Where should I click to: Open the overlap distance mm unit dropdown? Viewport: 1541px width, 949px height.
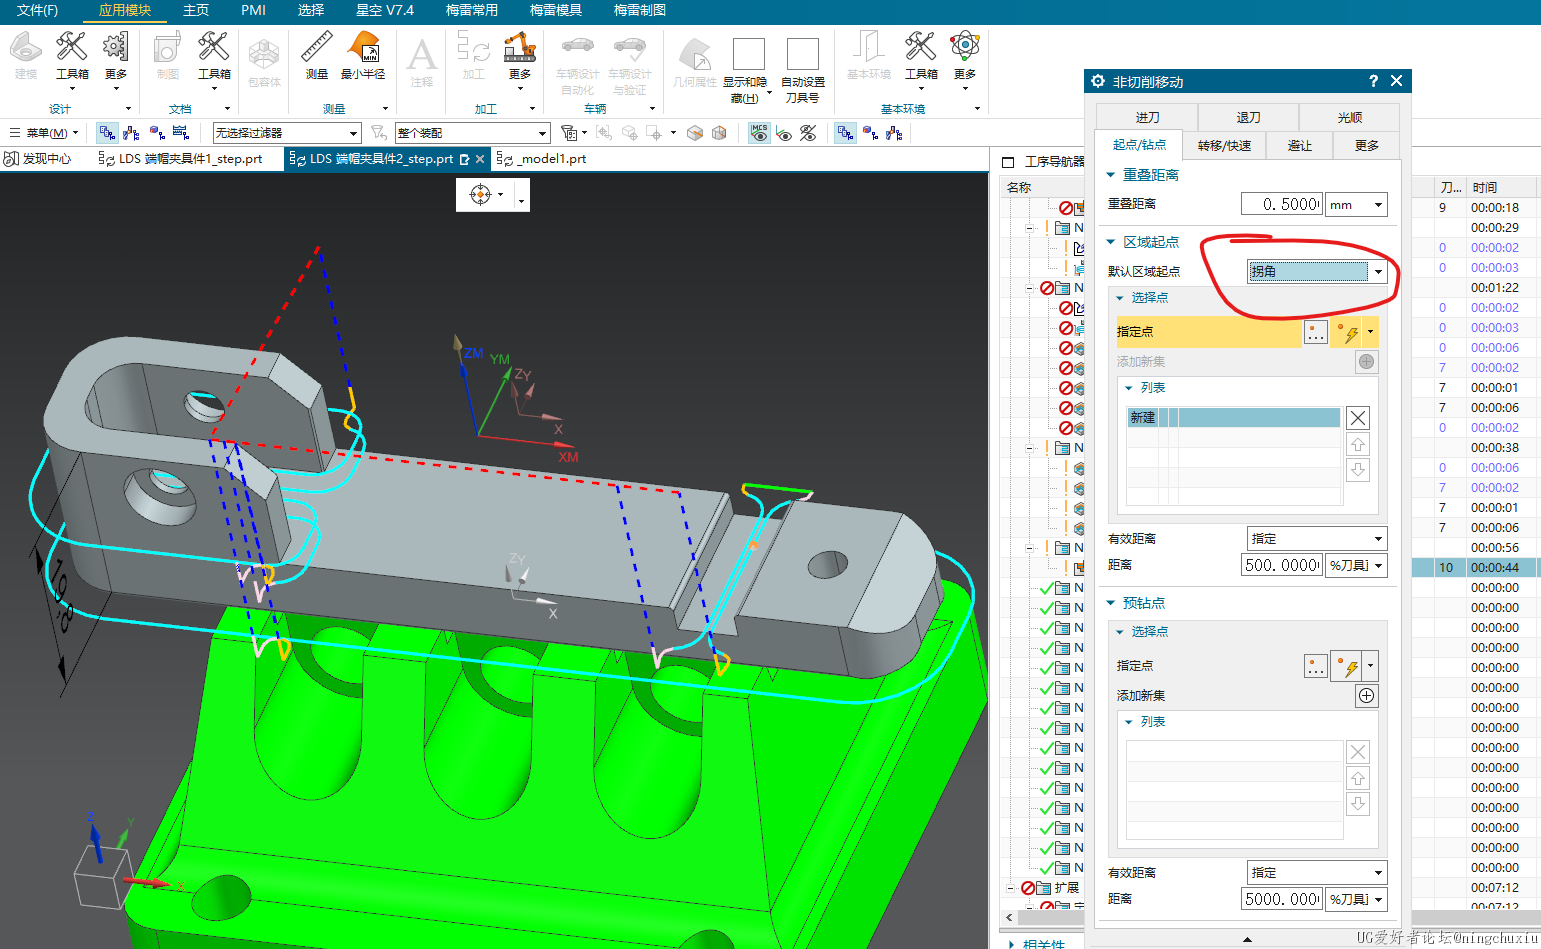tap(1357, 205)
